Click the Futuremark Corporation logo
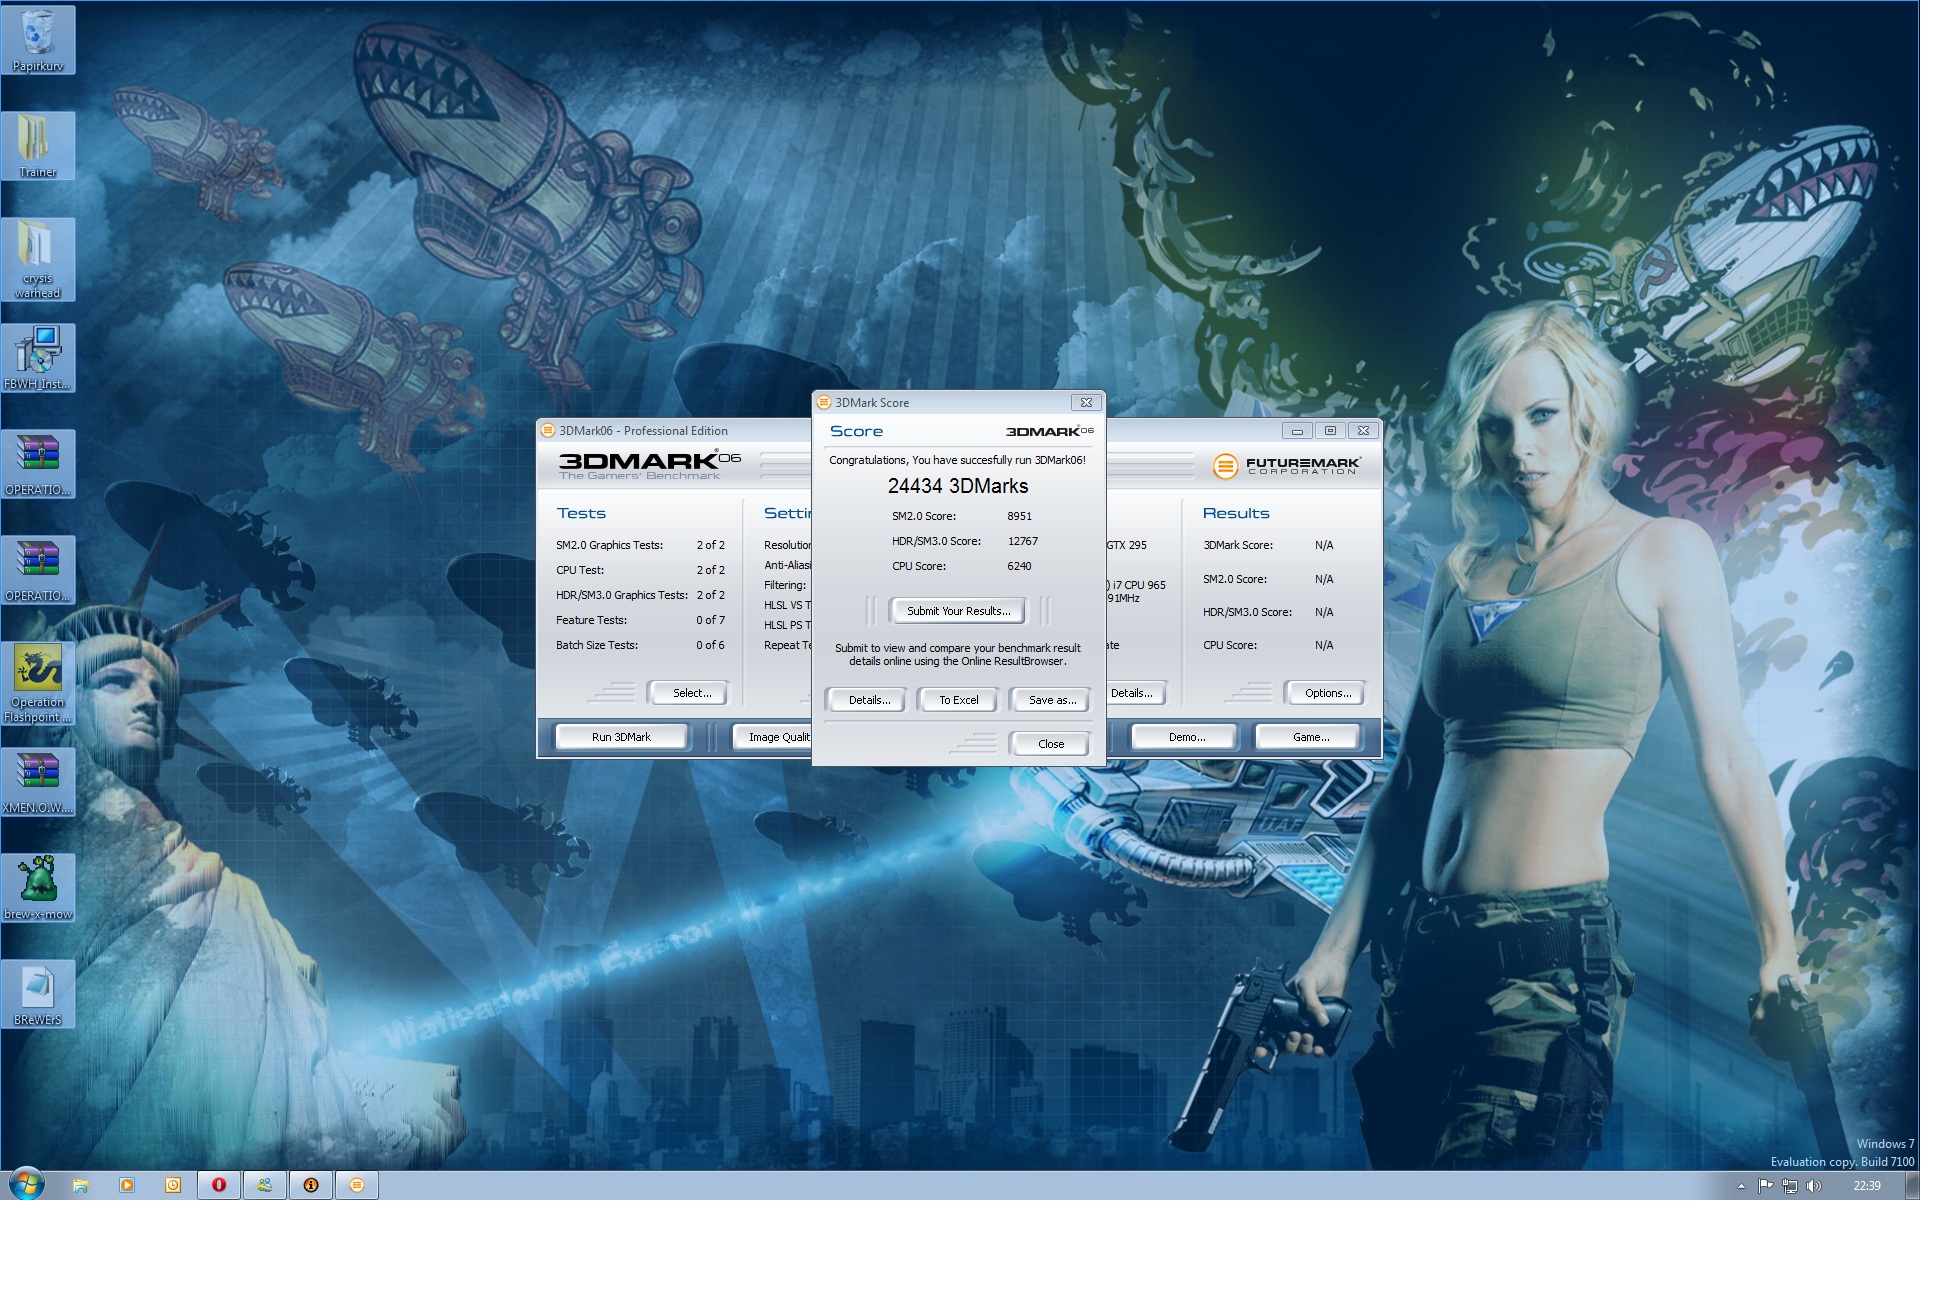The height and width of the screenshot is (1296, 1944). tap(1287, 466)
